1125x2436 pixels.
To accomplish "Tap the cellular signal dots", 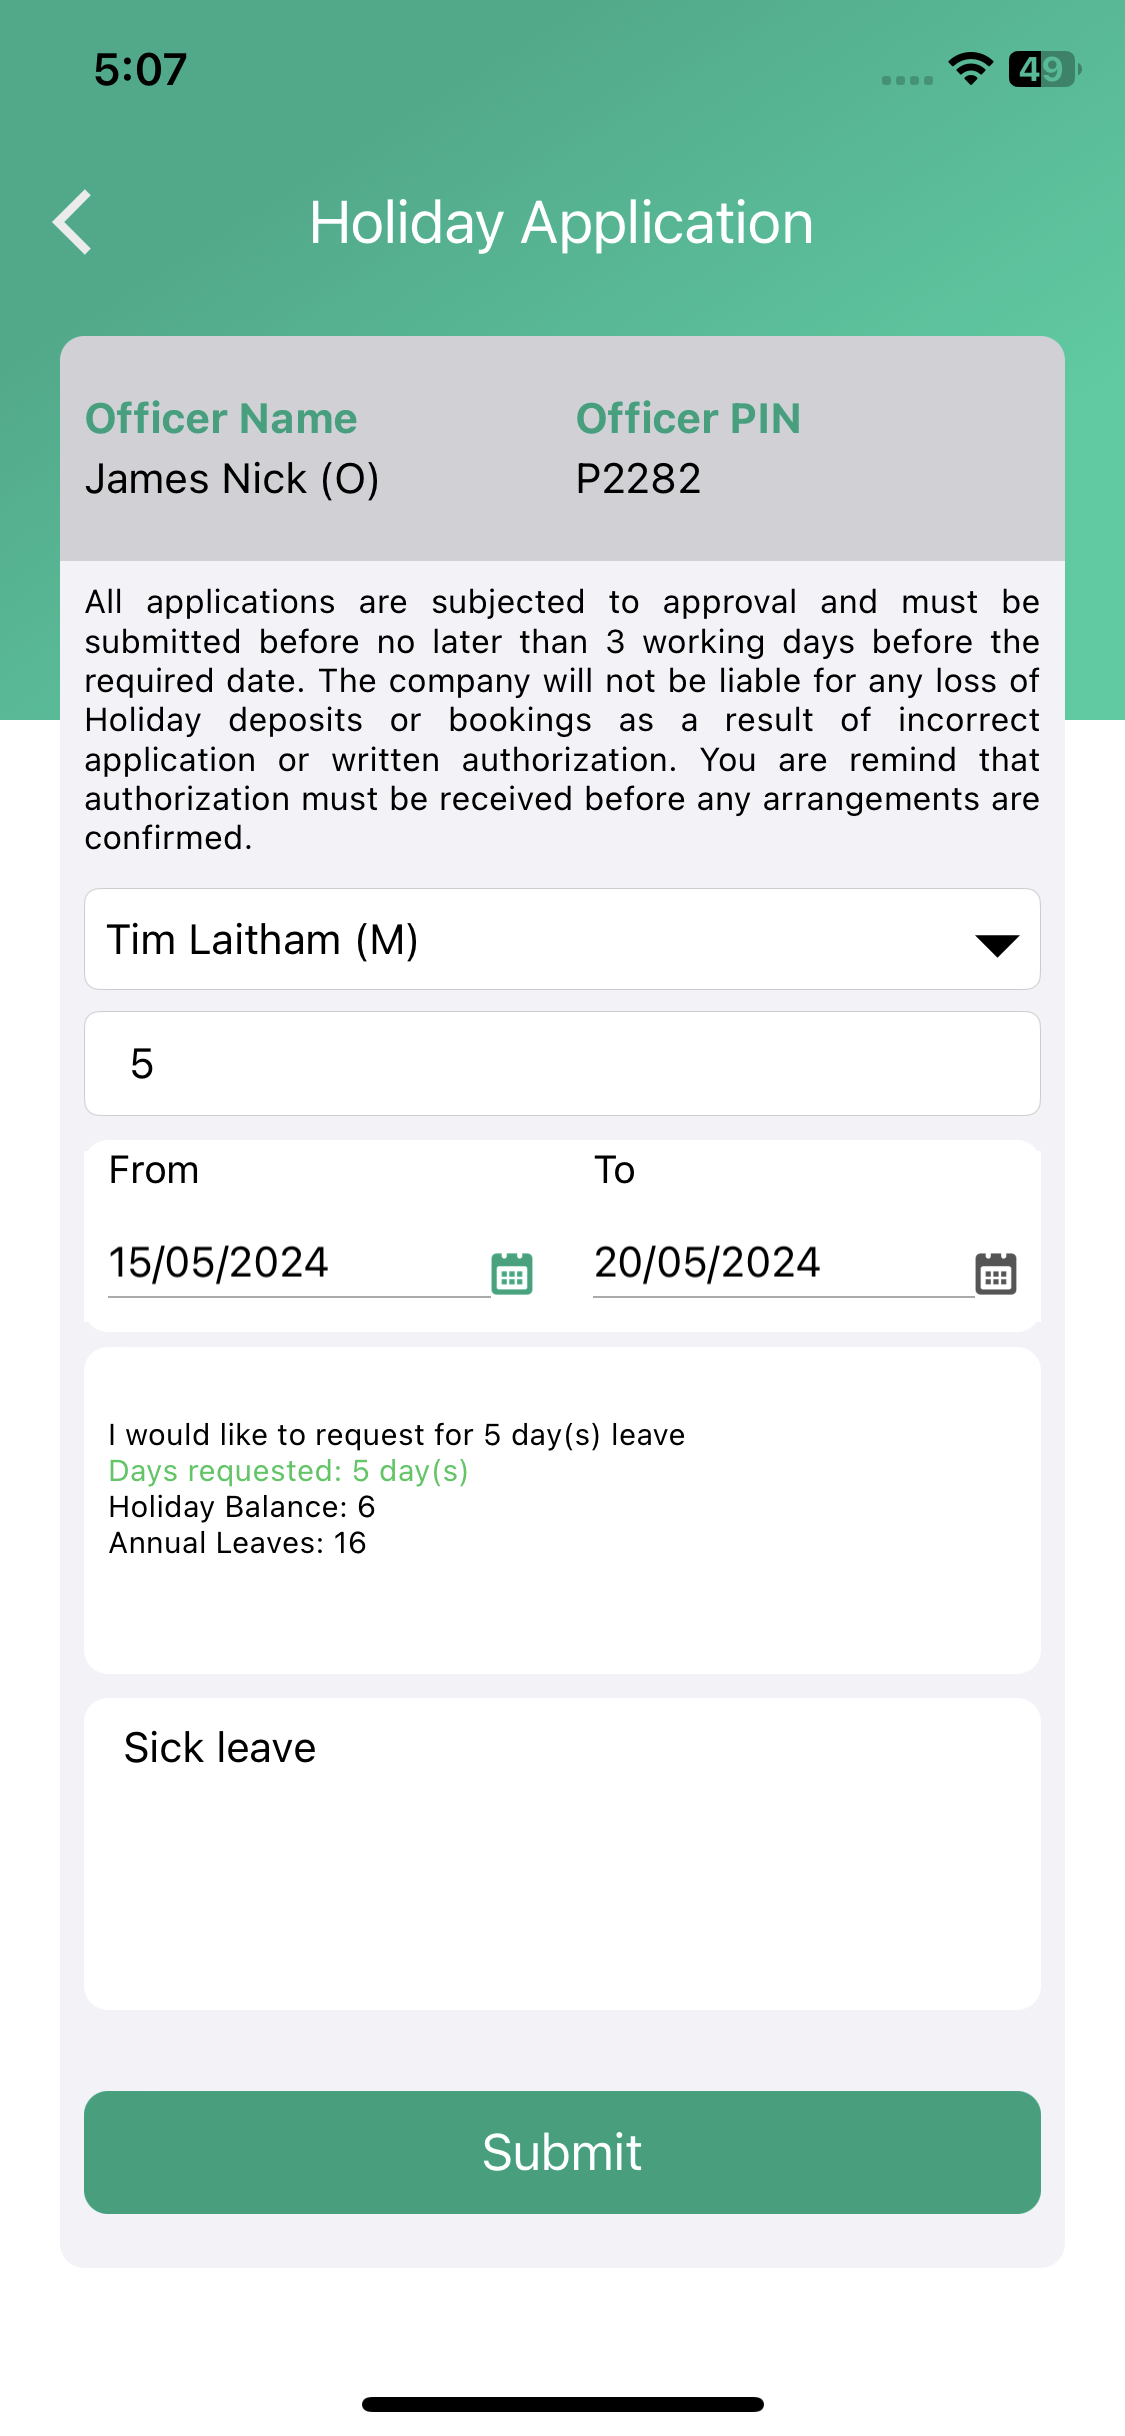I will coord(907,80).
